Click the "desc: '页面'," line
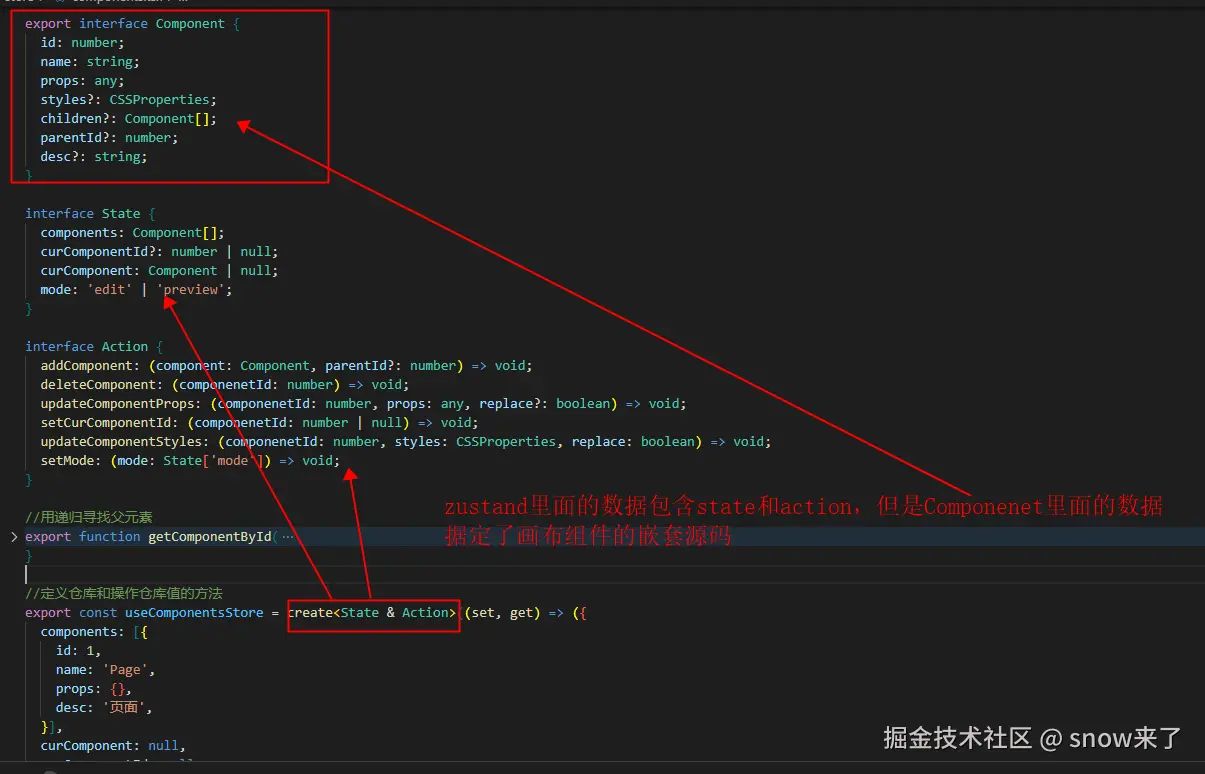The height and width of the screenshot is (774, 1205). pyautogui.click(x=104, y=708)
